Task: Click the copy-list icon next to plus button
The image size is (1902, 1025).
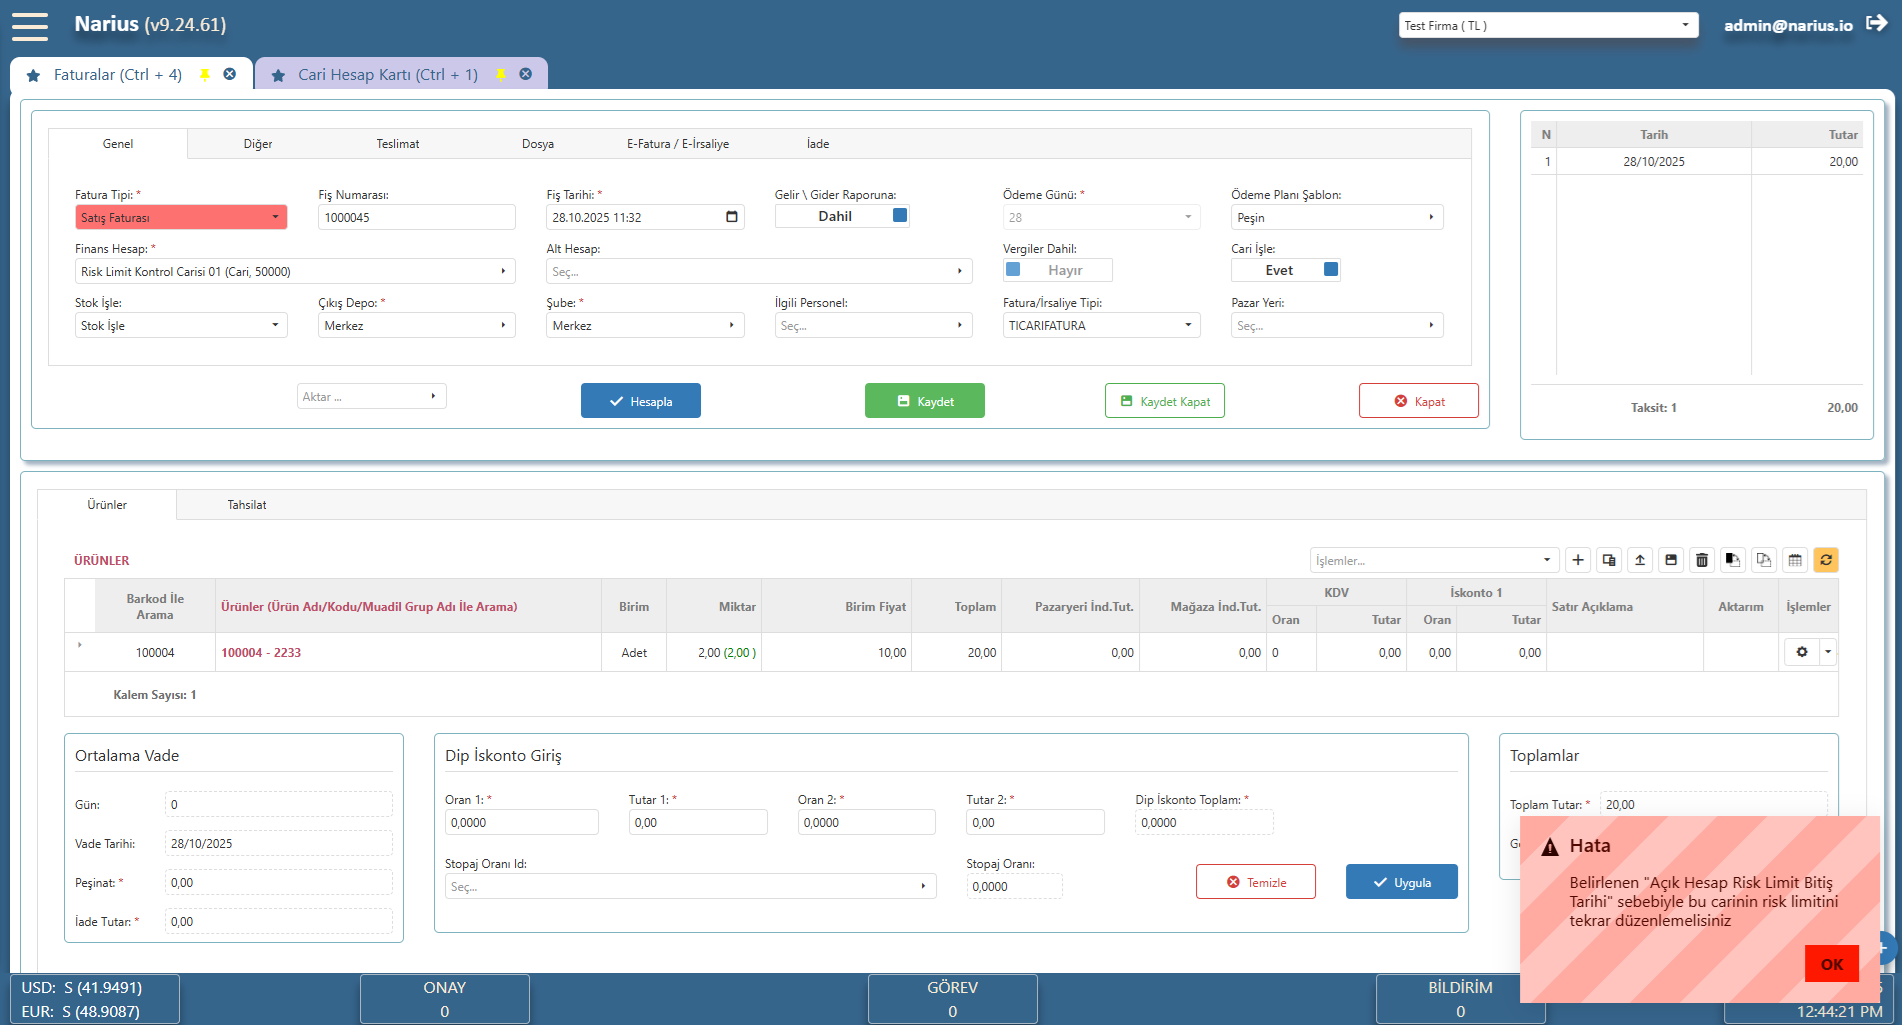Action: 1609,560
